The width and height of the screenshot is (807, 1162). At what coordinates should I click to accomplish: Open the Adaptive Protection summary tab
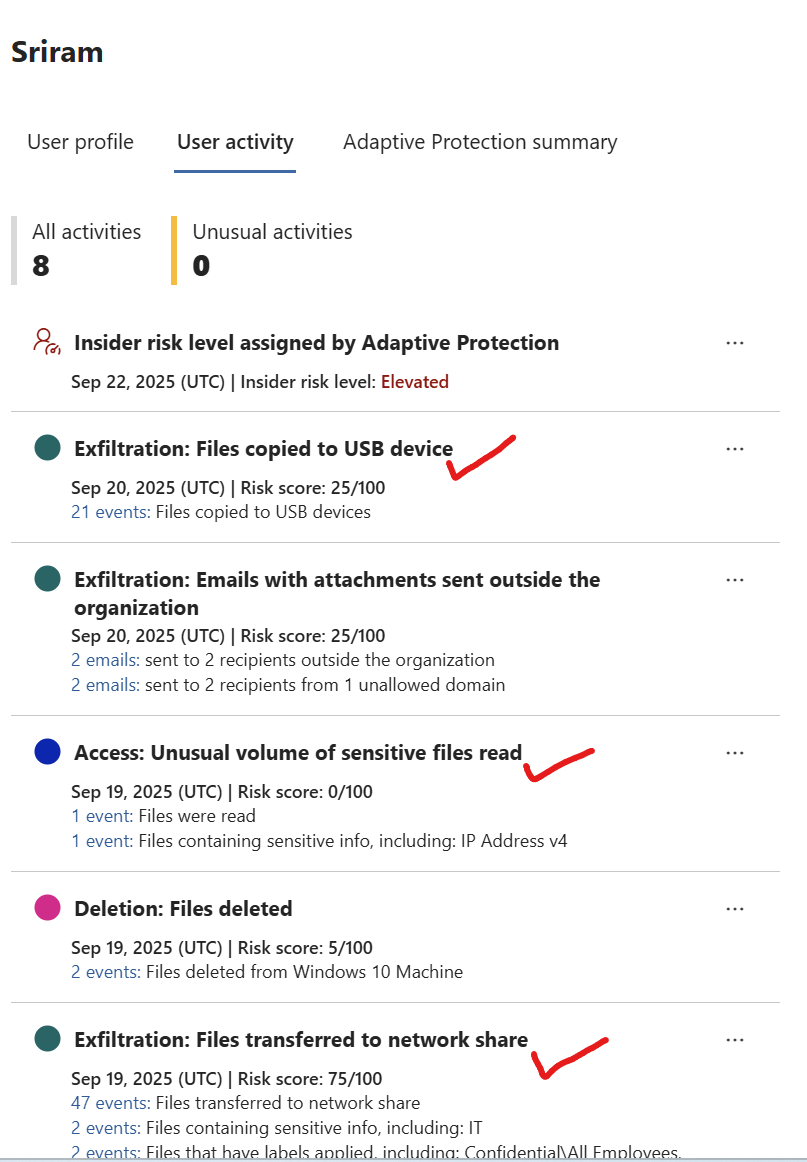tap(480, 142)
